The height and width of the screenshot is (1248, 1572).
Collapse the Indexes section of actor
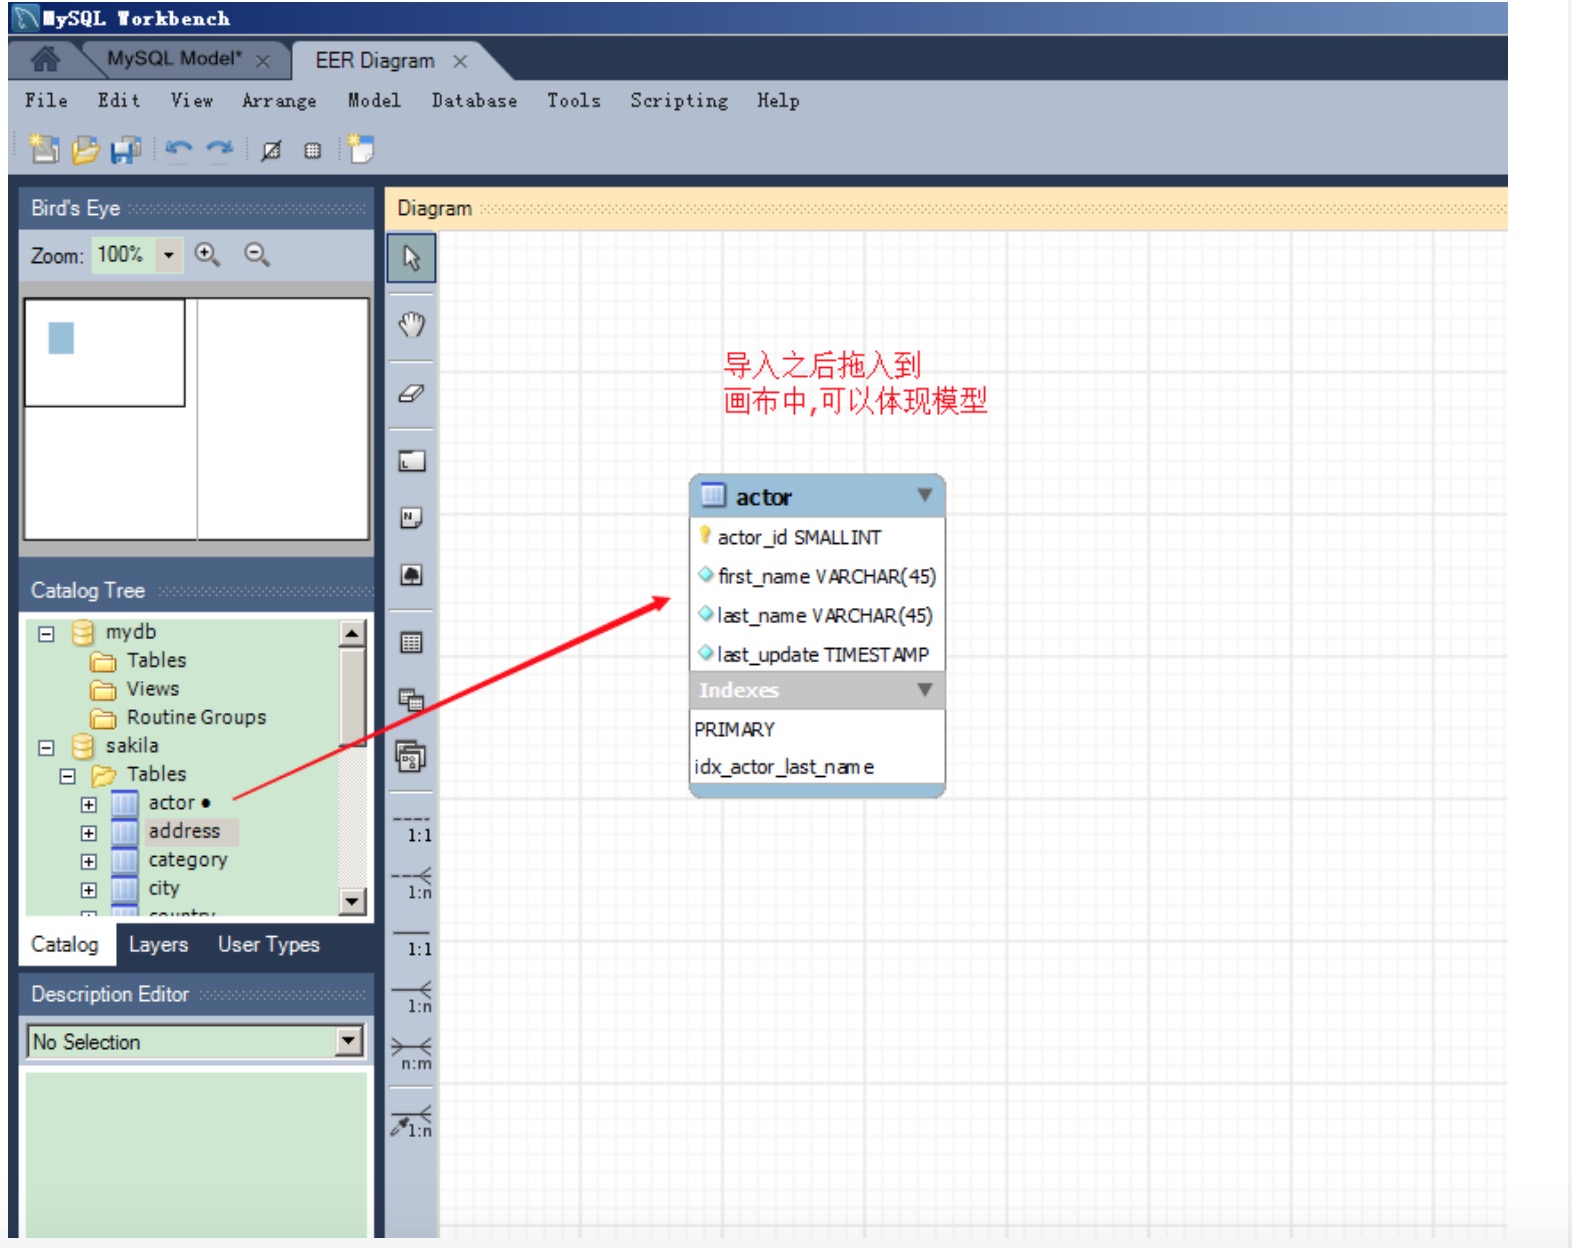coord(925,689)
